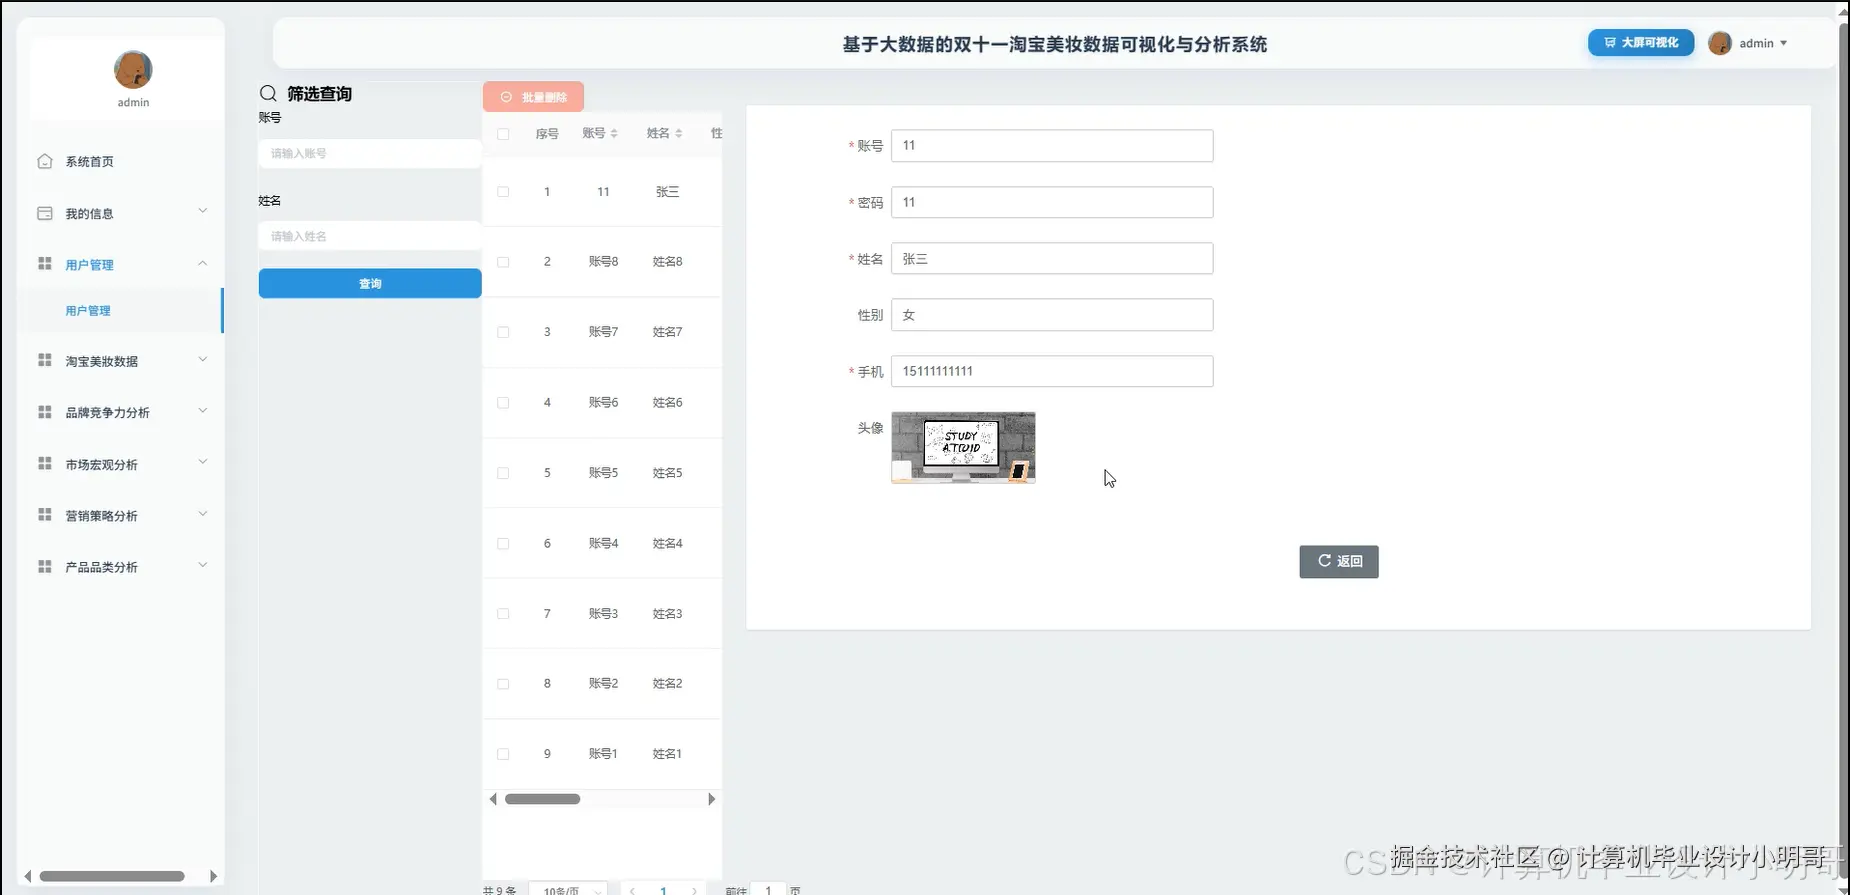Click the 请输入账号 filter field
1850x895 pixels.
pyautogui.click(x=370, y=153)
